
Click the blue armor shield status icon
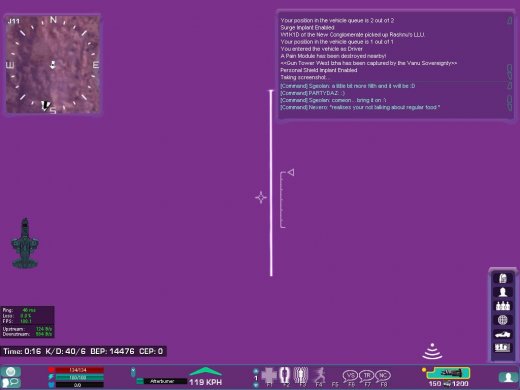[51, 385]
